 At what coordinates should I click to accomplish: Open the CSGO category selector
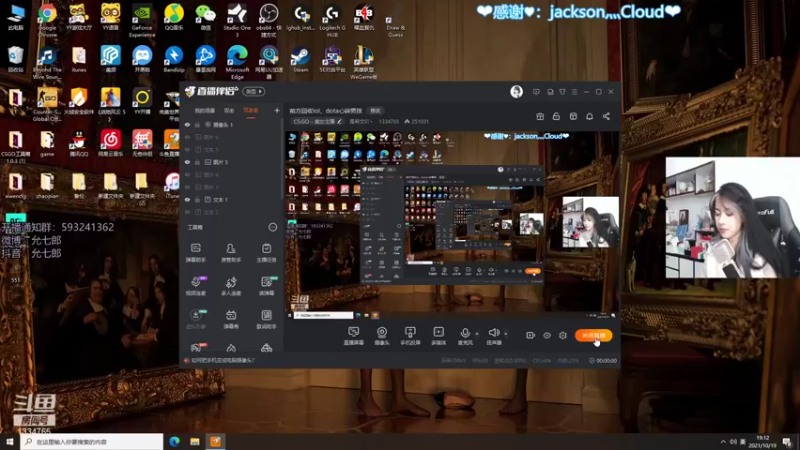[x=317, y=121]
